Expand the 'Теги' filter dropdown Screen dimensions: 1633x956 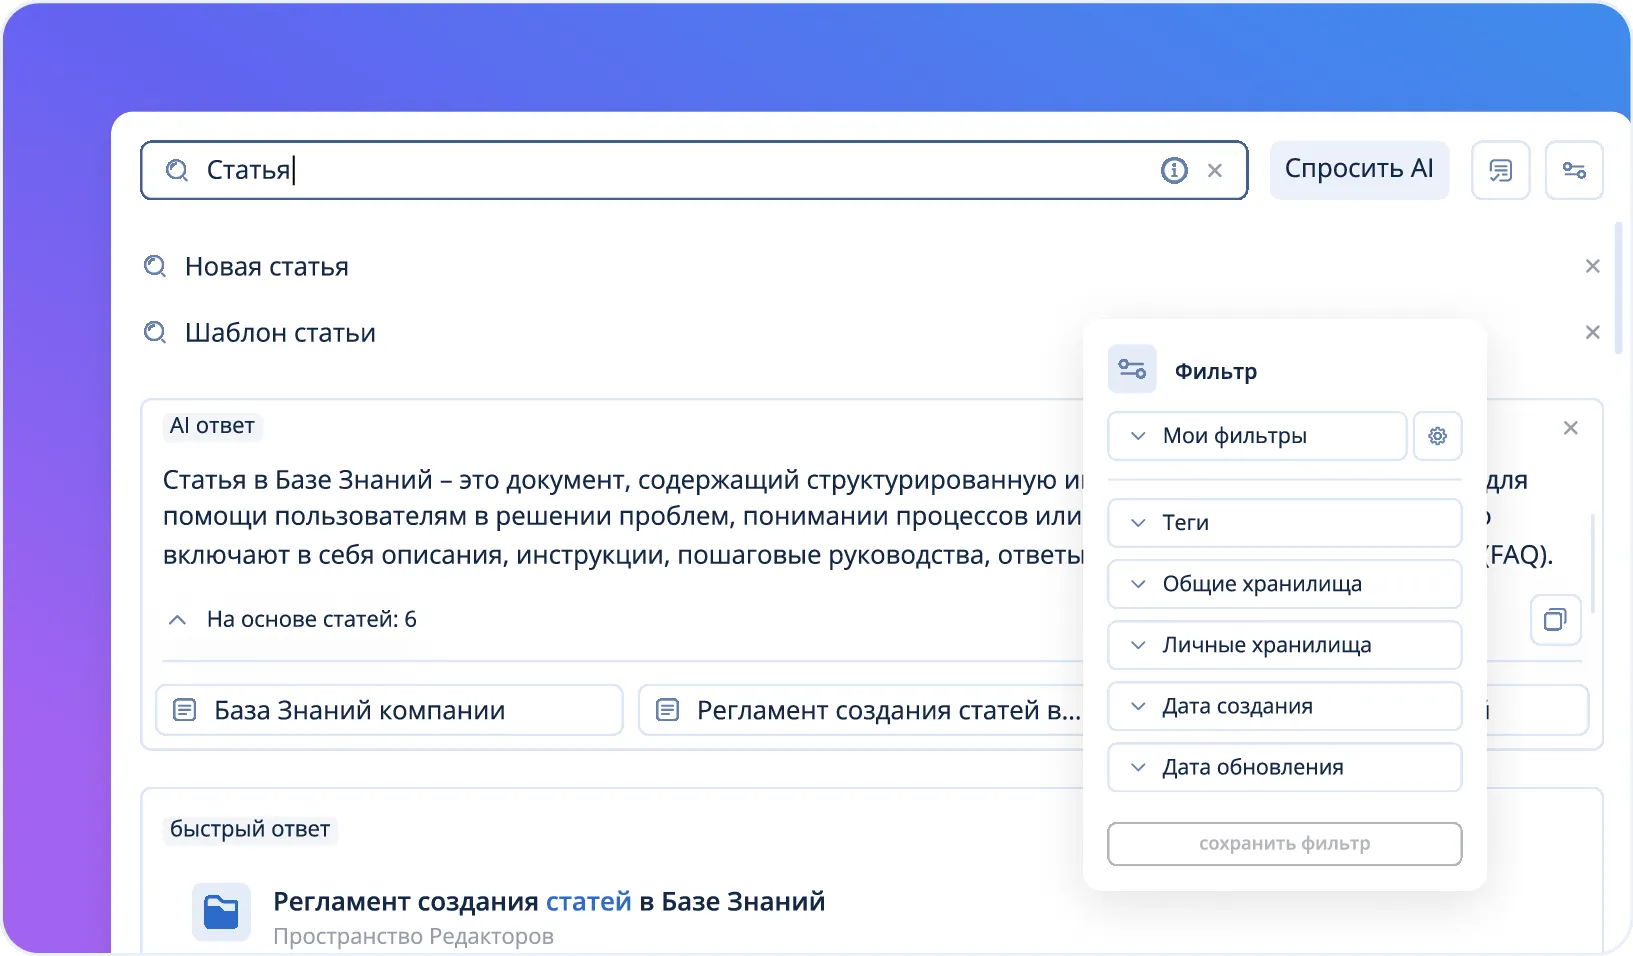(x=1284, y=523)
